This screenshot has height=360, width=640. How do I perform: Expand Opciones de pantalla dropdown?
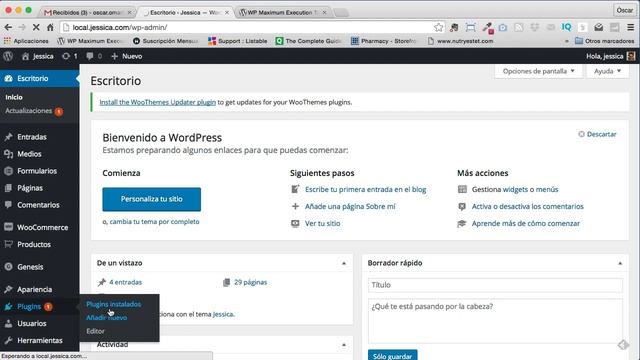(x=538, y=71)
